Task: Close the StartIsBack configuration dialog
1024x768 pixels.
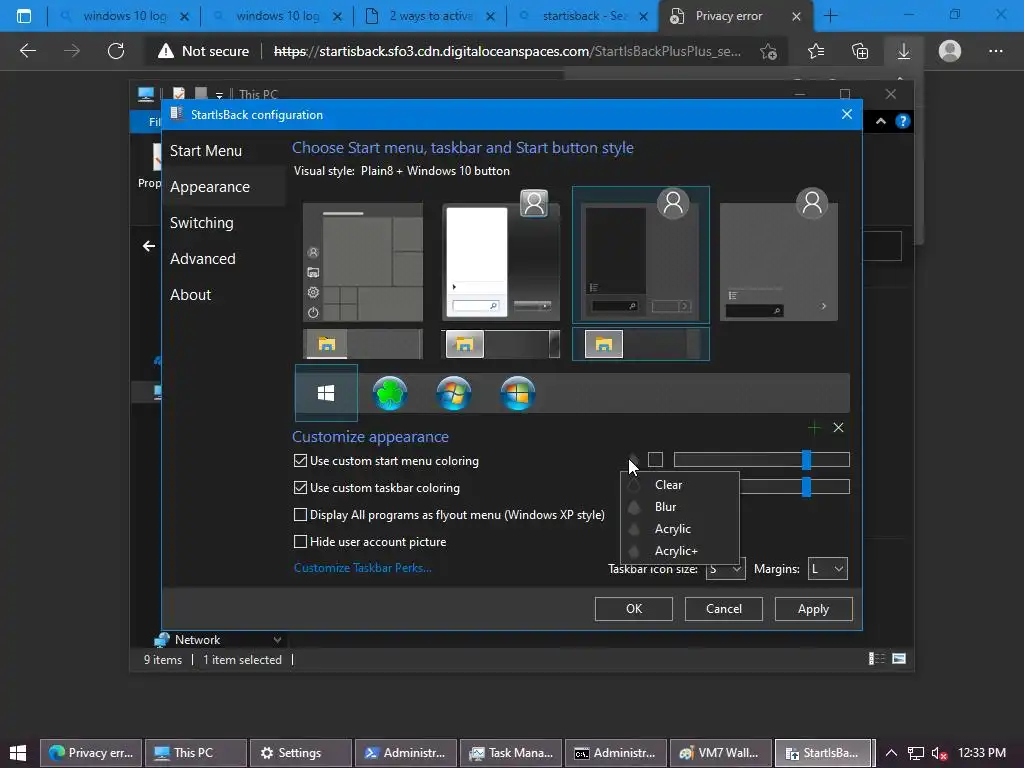Action: [847, 114]
